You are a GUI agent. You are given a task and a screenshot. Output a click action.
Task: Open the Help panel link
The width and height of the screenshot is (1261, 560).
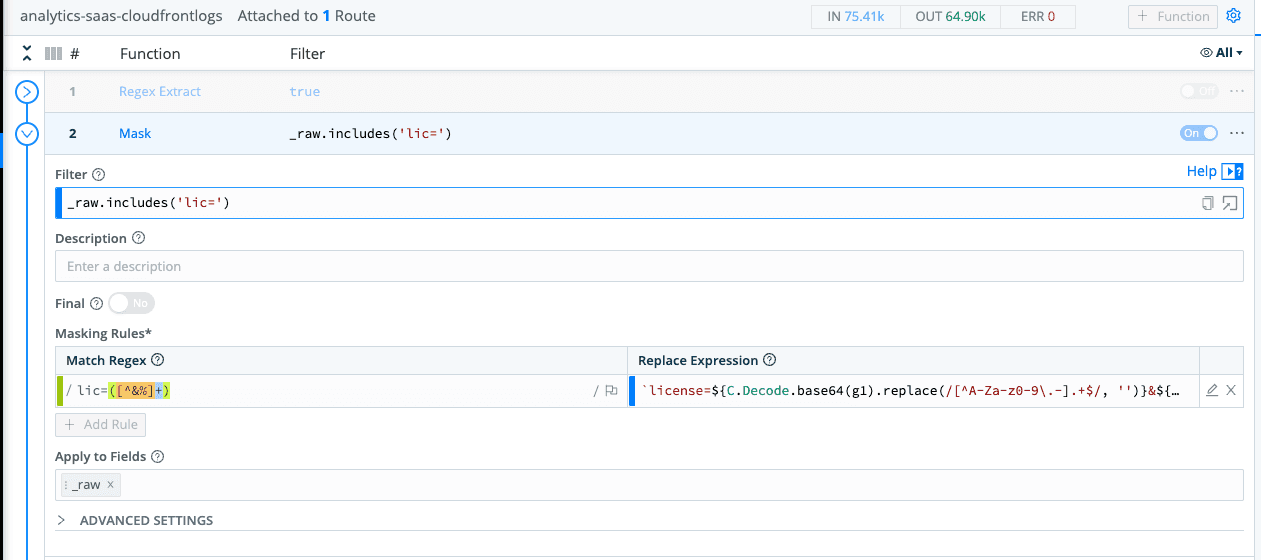click(x=1214, y=171)
